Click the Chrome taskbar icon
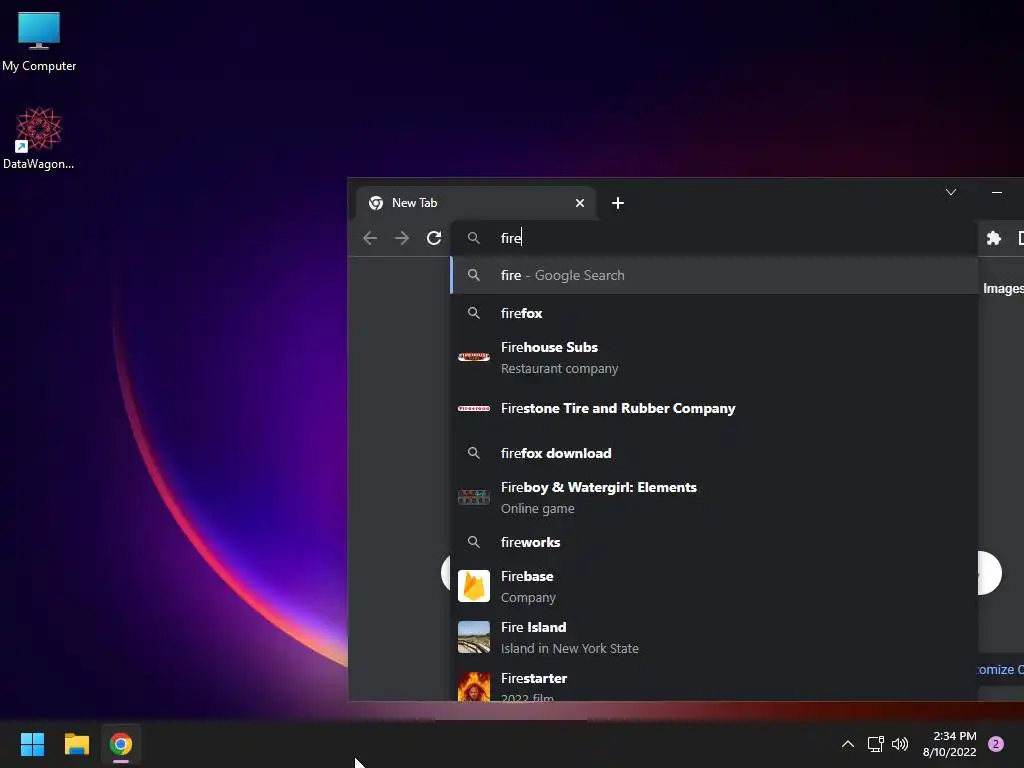Screen dimensions: 1024x768 point(121,744)
